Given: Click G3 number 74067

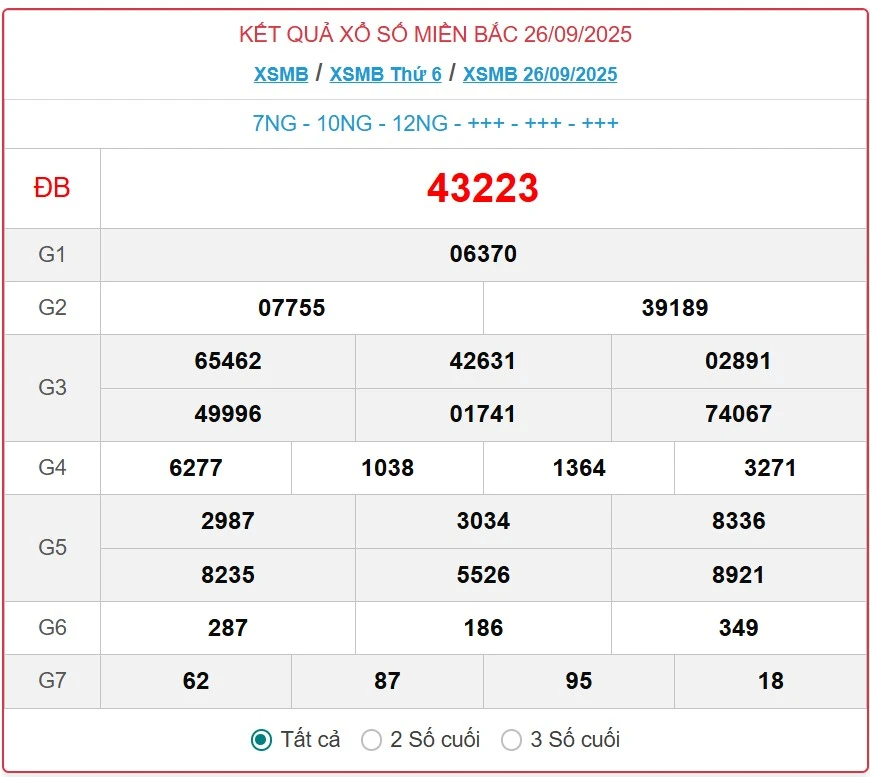Looking at the screenshot, I should pos(738,414).
